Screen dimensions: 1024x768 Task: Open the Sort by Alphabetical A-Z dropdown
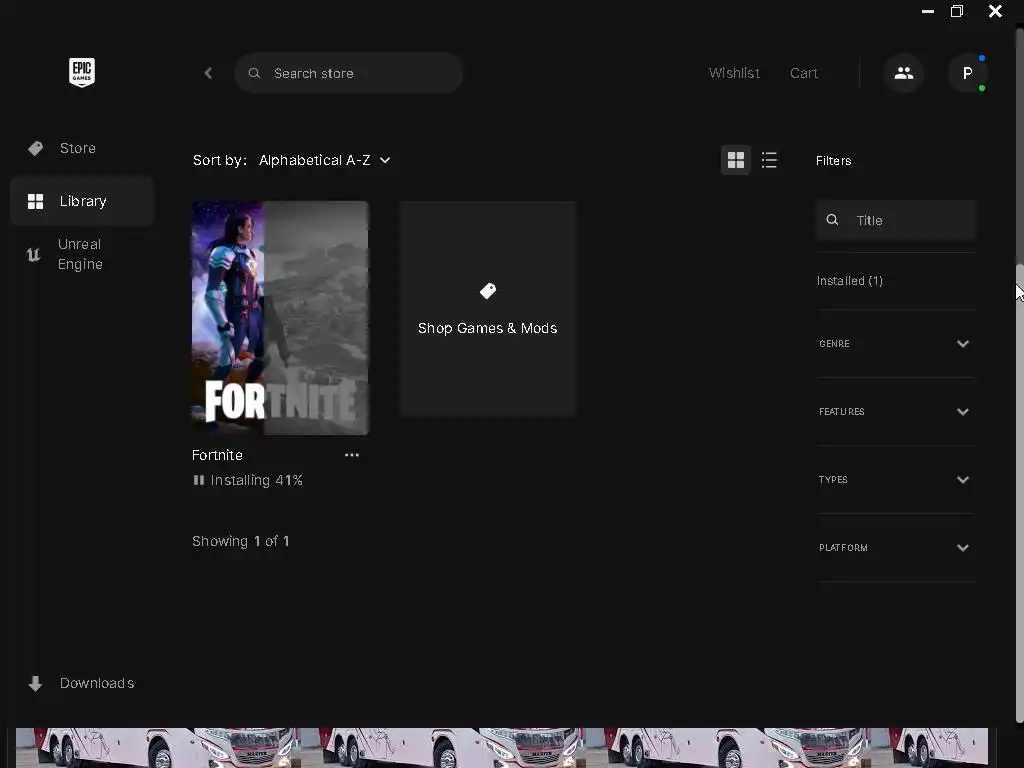pyautogui.click(x=325, y=160)
